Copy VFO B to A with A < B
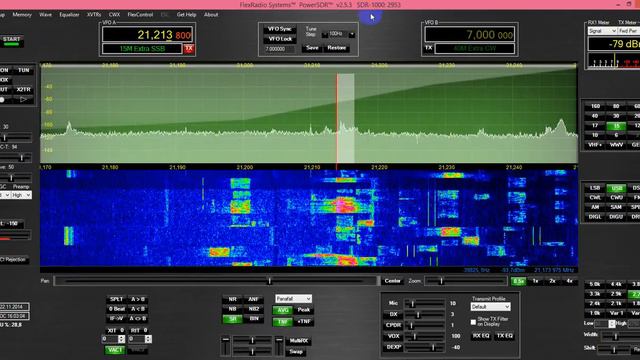 [138, 309]
